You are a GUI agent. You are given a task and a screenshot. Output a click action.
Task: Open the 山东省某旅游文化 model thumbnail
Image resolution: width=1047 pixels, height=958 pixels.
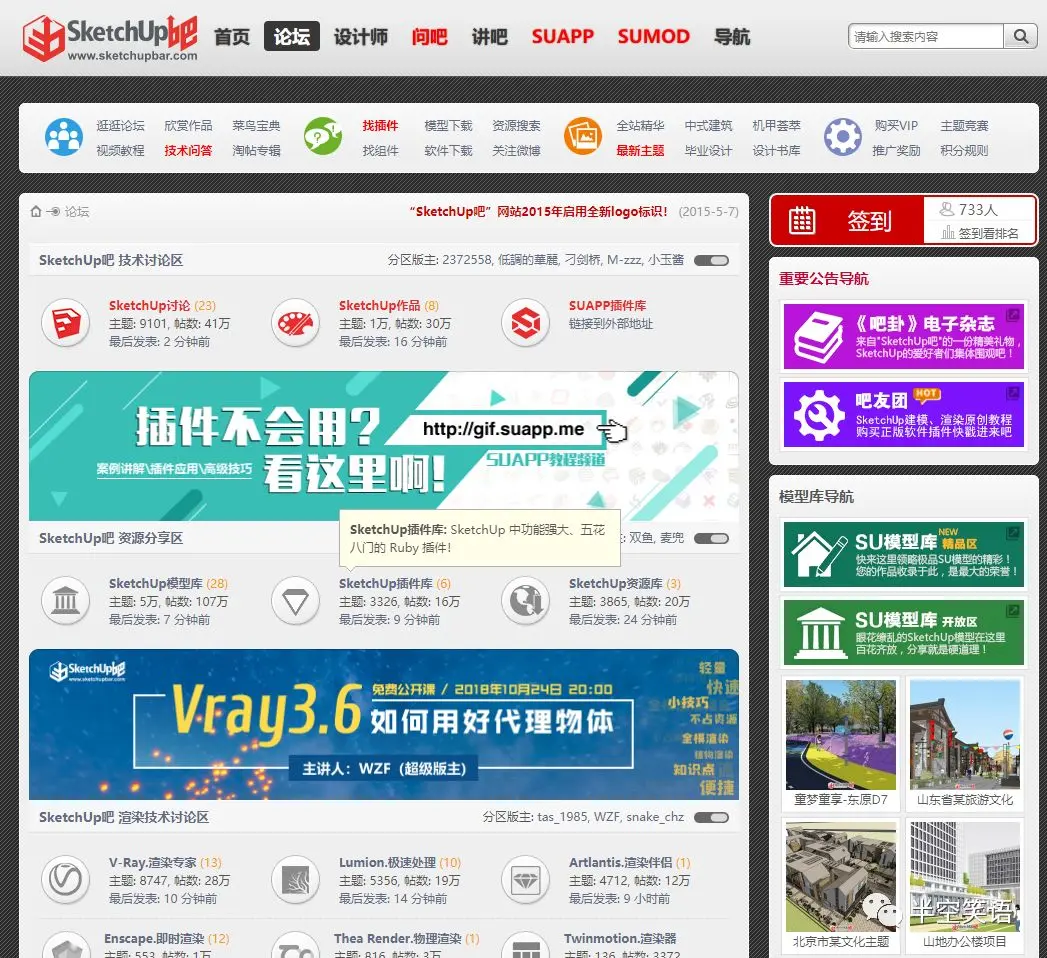point(964,735)
